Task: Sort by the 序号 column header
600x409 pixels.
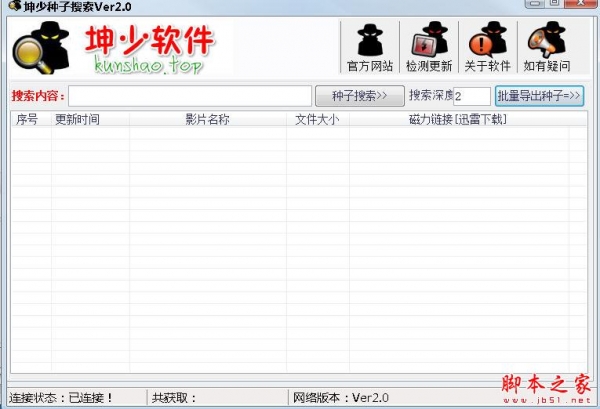Action: coord(31,119)
